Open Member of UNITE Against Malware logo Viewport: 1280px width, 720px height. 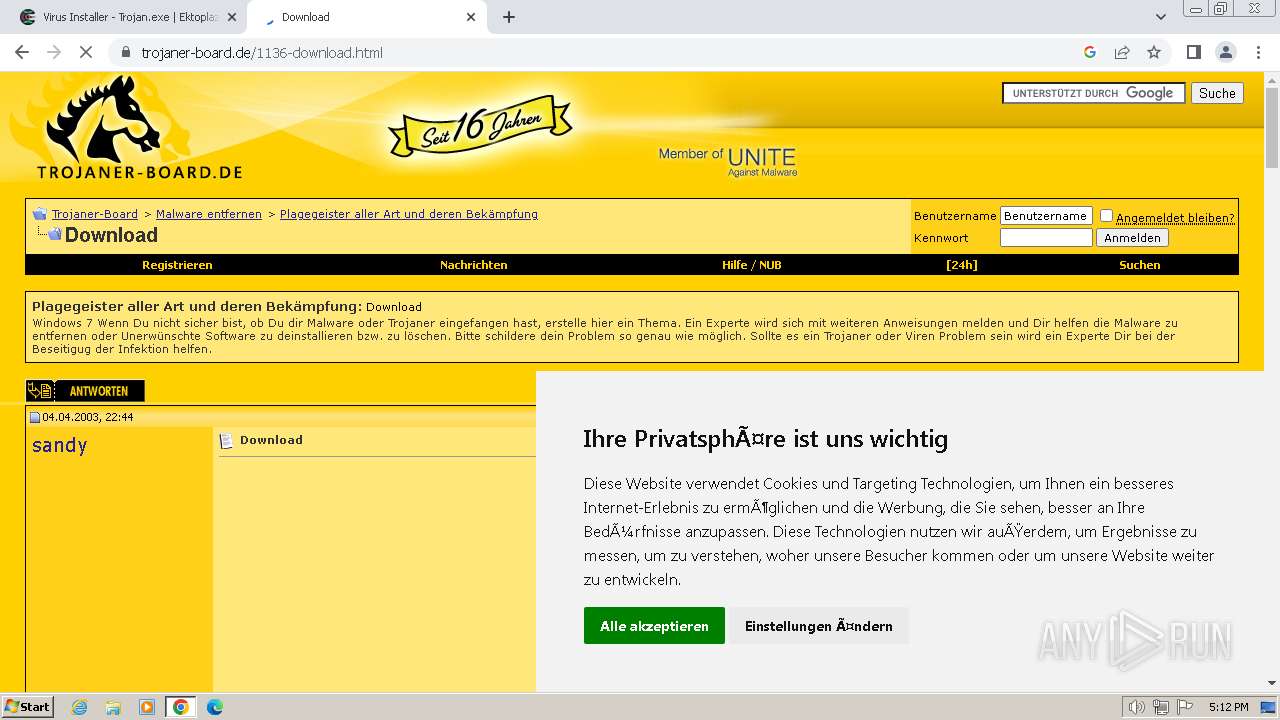pyautogui.click(x=728, y=161)
